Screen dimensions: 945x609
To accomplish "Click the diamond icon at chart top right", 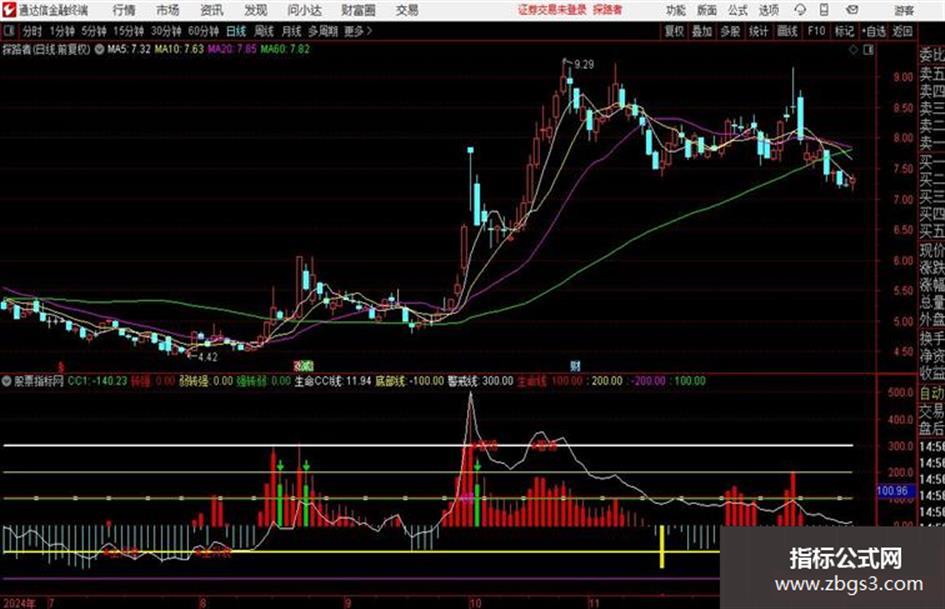I will click(853, 50).
